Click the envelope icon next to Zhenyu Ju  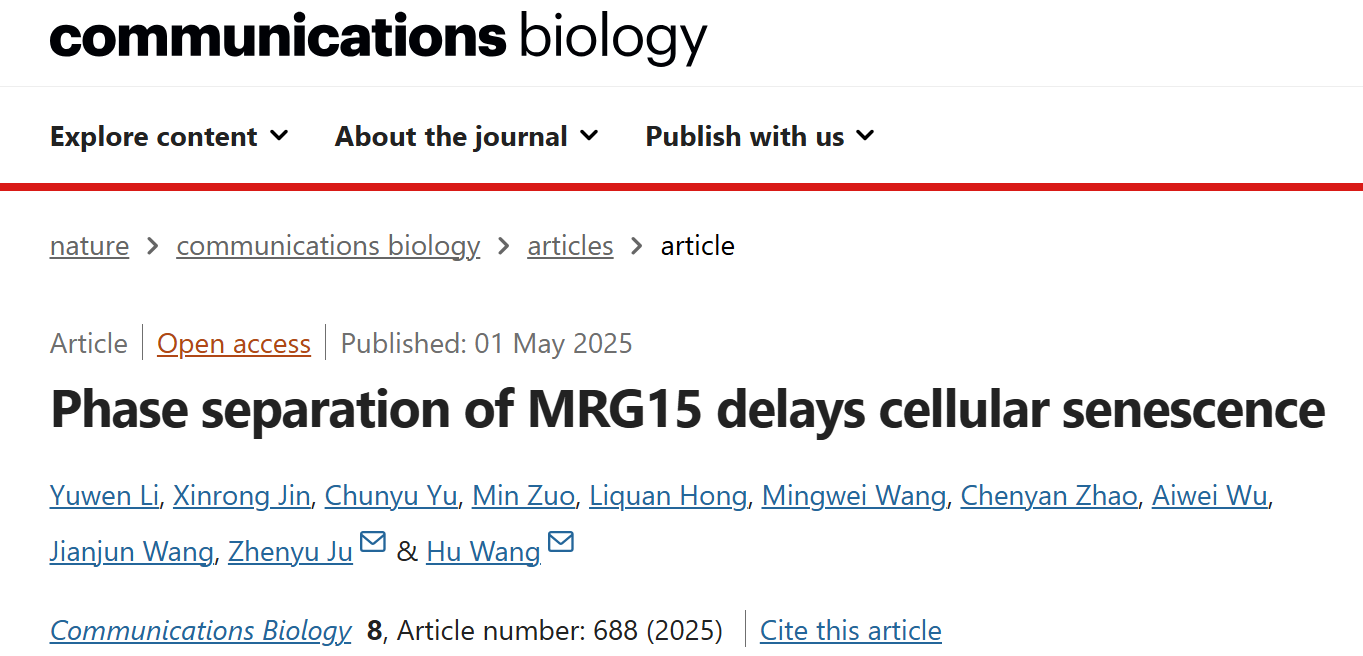[373, 543]
